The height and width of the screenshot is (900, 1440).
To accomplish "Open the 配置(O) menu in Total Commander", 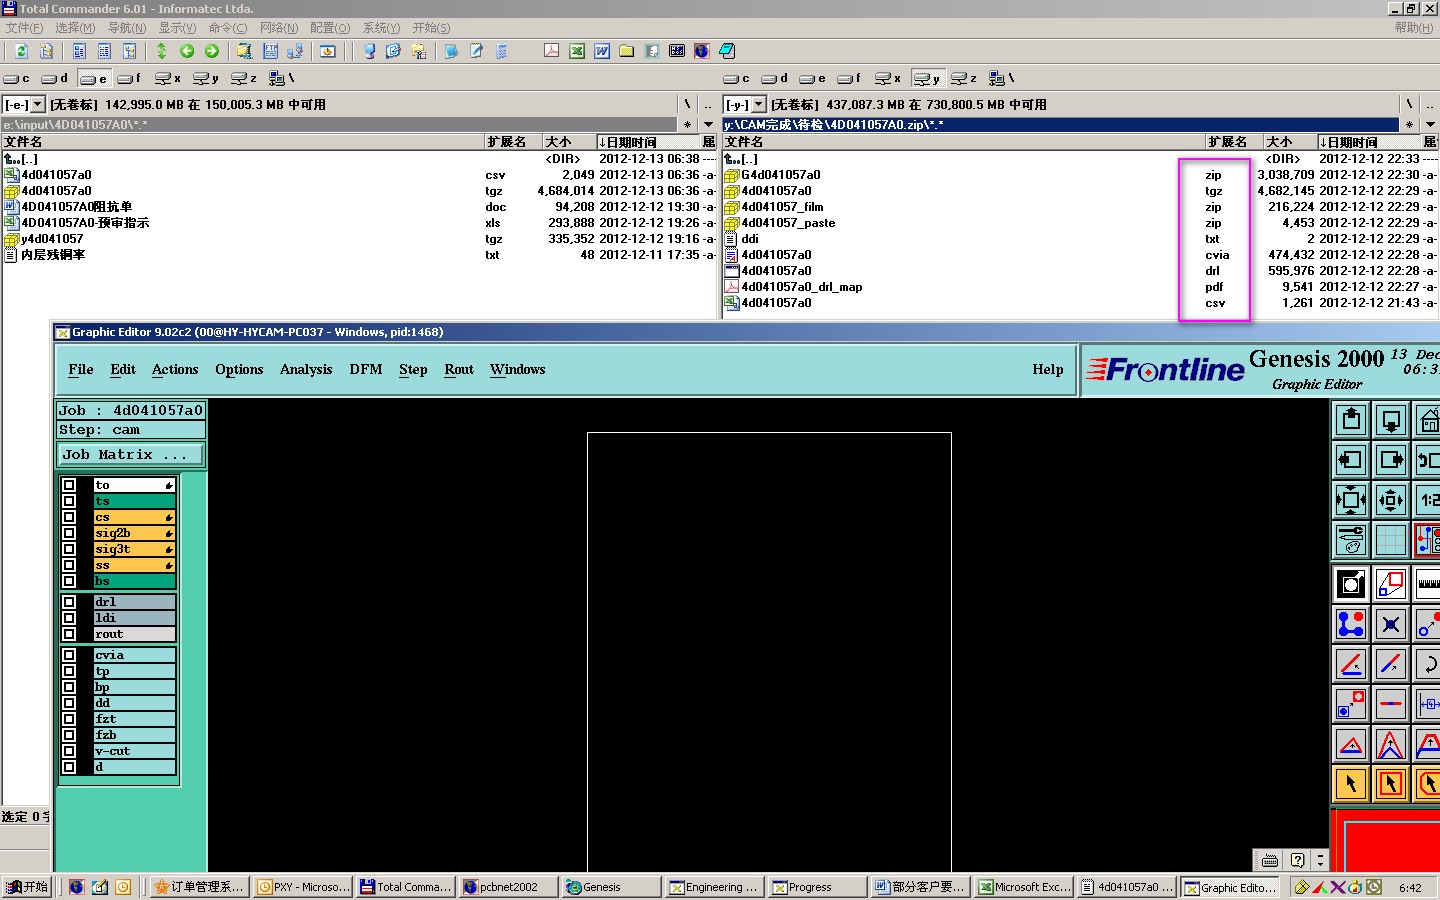I will [330, 28].
